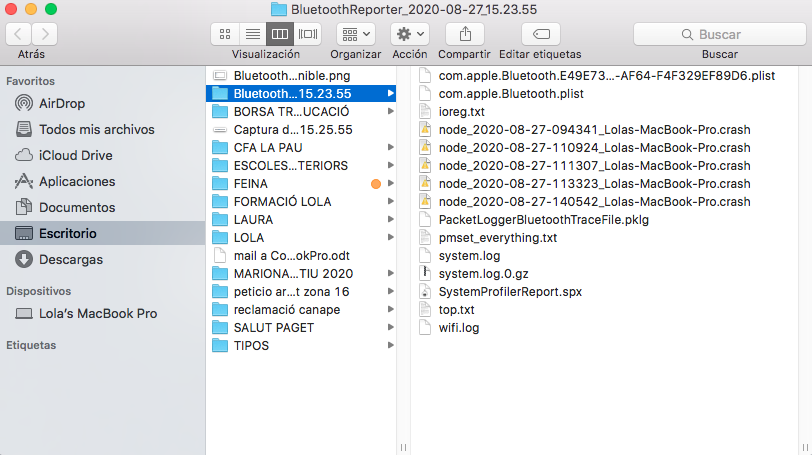Screen dimensions: 812x455
Task: Select the system.log file
Action: tap(606, 256)
